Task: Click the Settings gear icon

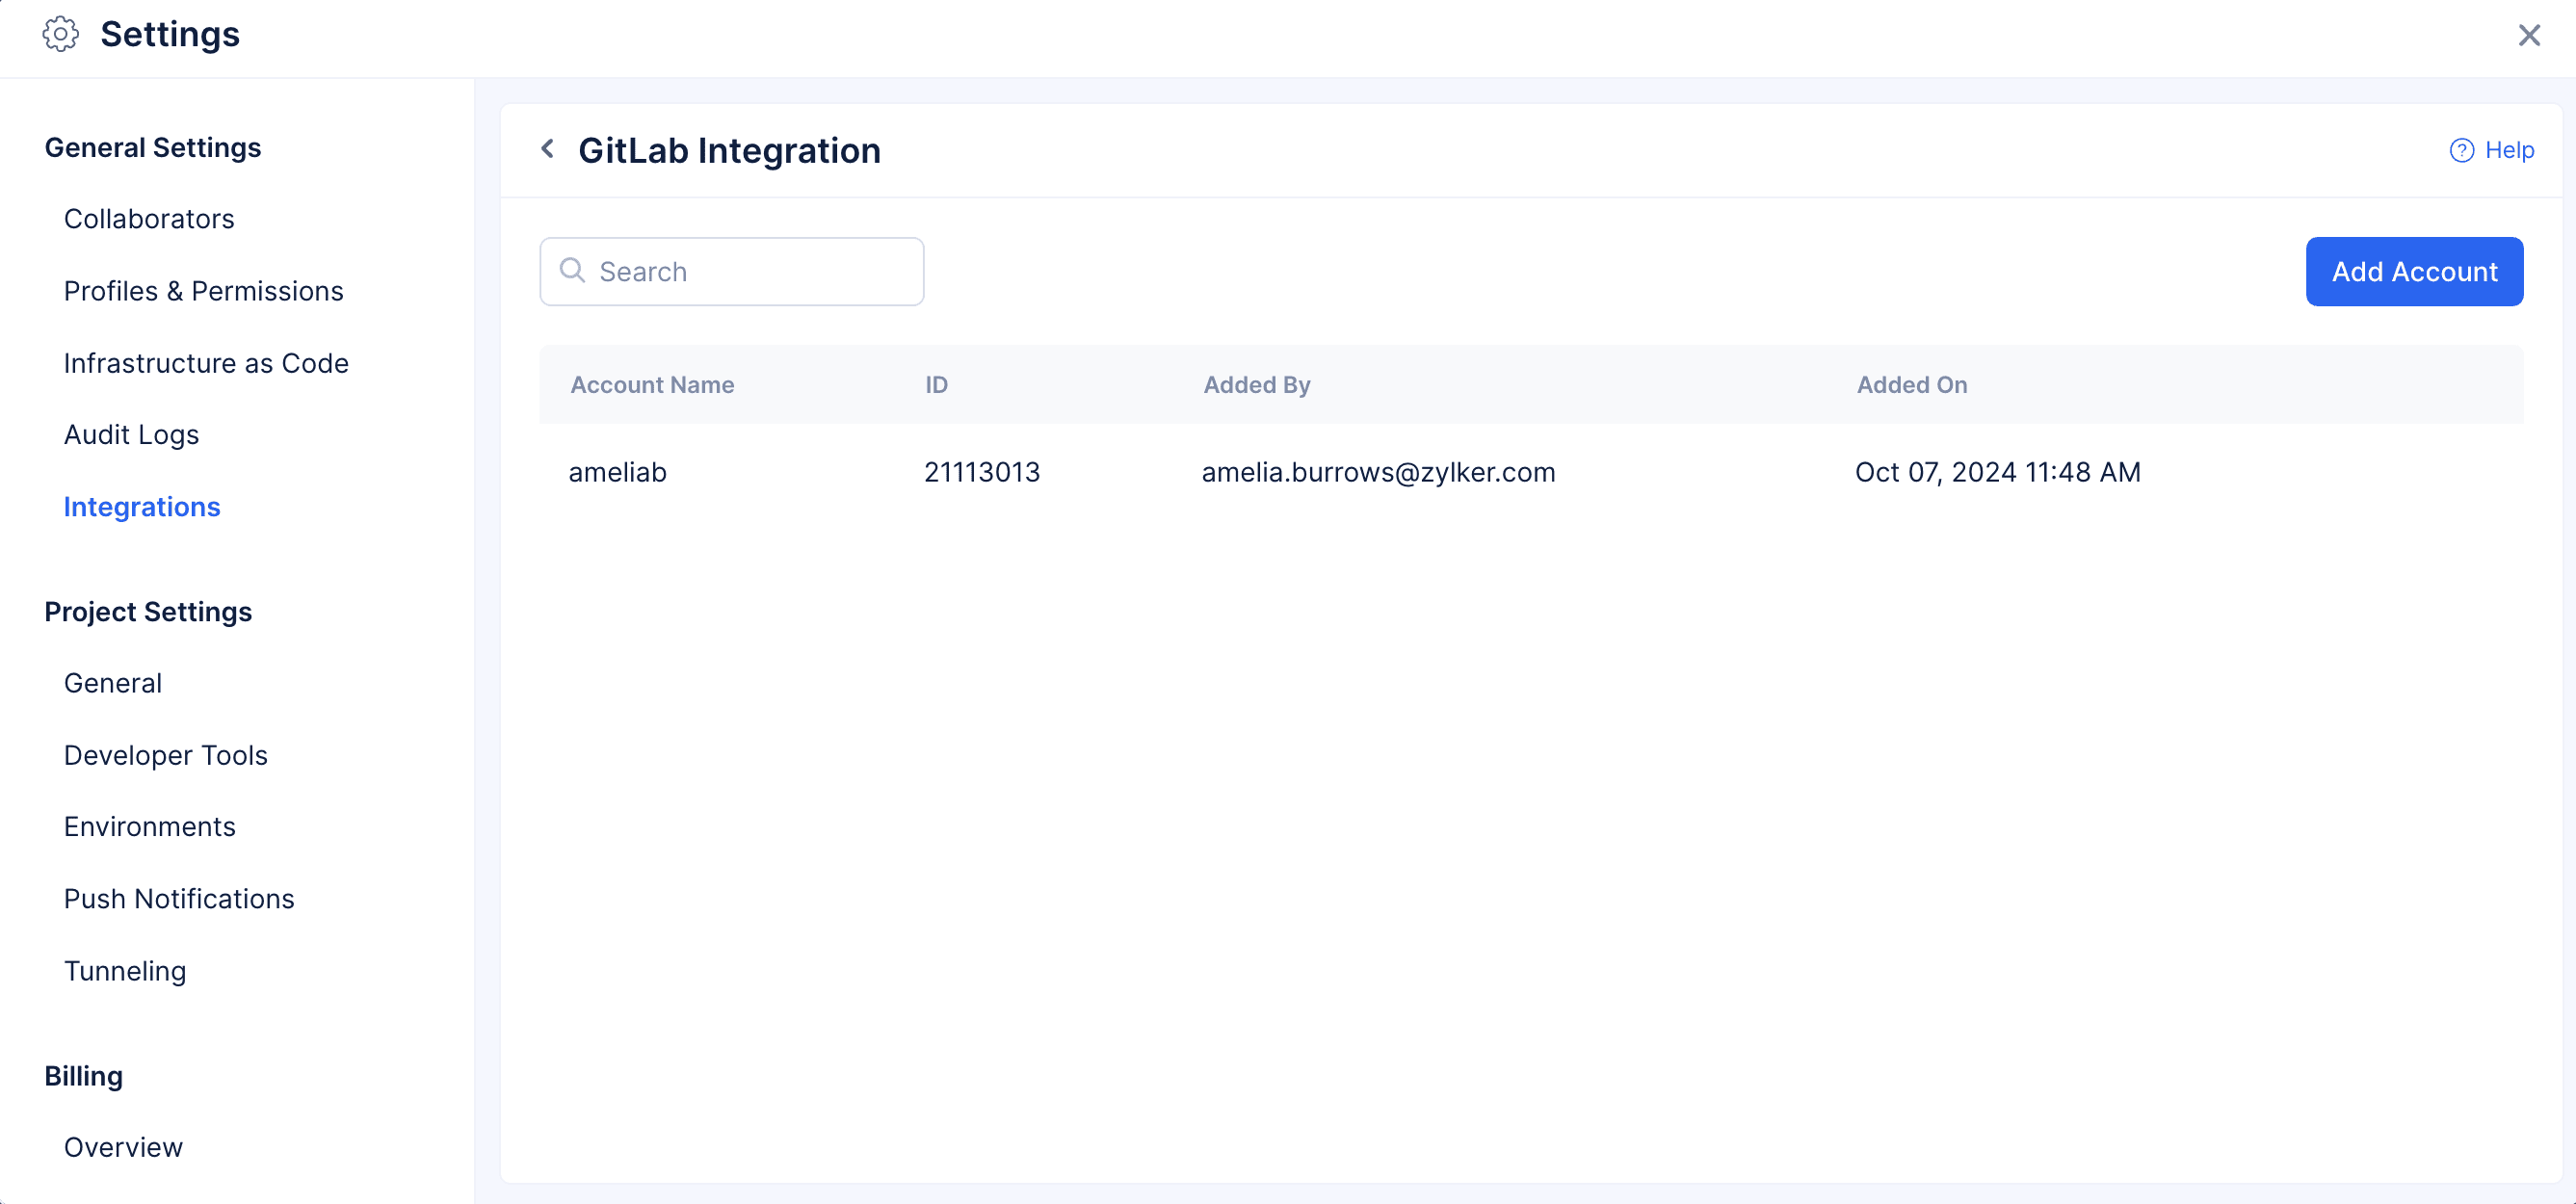Action: pos(60,34)
